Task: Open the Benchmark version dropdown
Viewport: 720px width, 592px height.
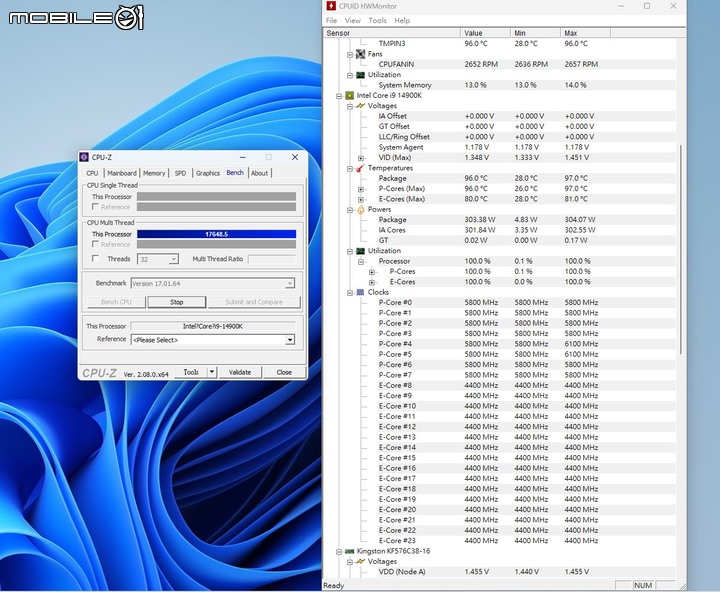Action: coord(289,284)
